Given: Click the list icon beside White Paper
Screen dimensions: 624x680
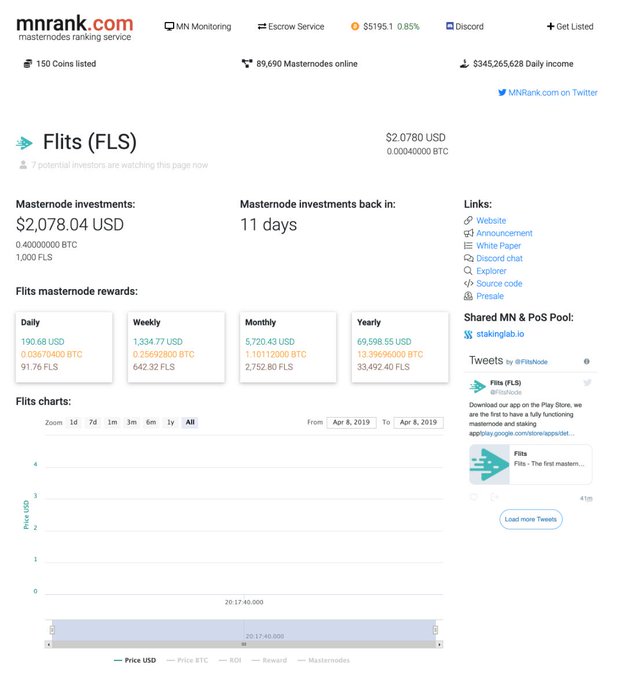Looking at the screenshot, I should 468,245.
